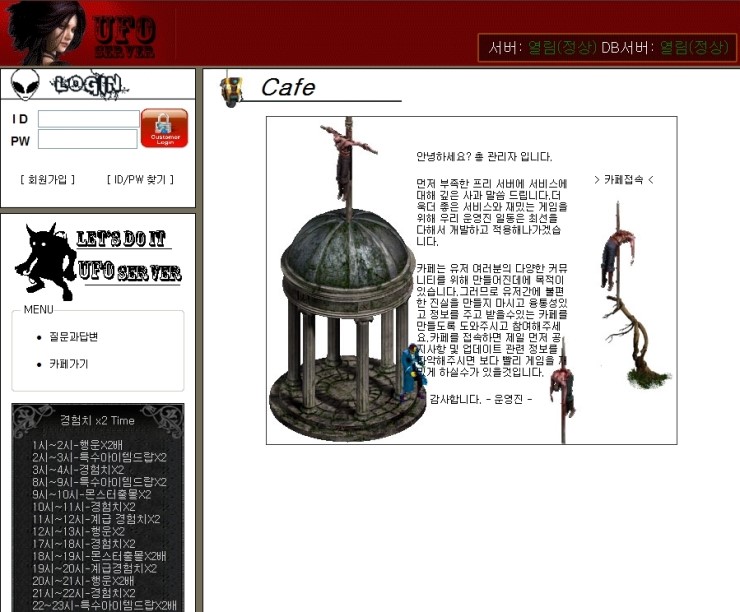Click the woman portrait in header
740x612 pixels.
click(x=47, y=32)
